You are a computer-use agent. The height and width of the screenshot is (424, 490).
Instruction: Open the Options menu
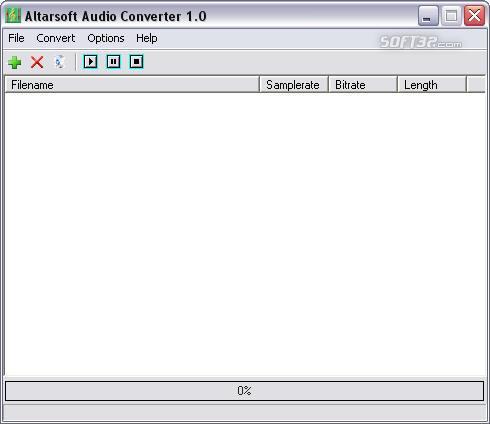coord(106,38)
